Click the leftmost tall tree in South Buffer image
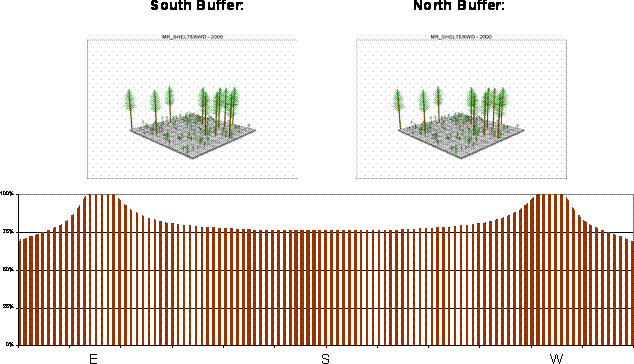The image size is (634, 364). [130, 109]
